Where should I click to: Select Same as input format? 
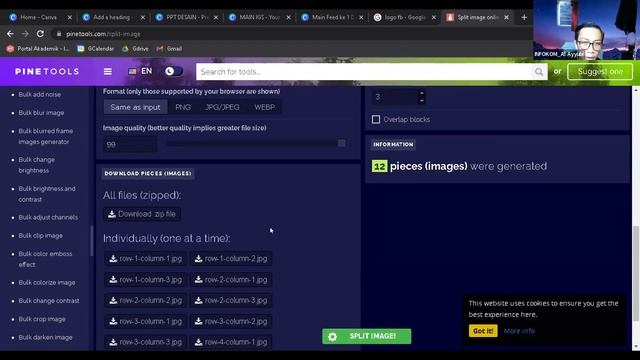coord(136,107)
